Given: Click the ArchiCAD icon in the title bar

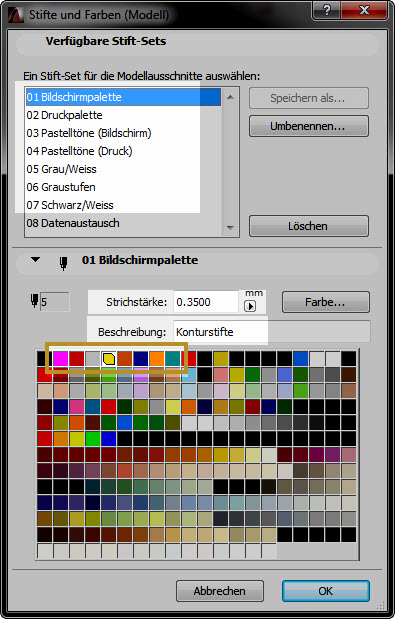Looking at the screenshot, I should pos(16,15).
